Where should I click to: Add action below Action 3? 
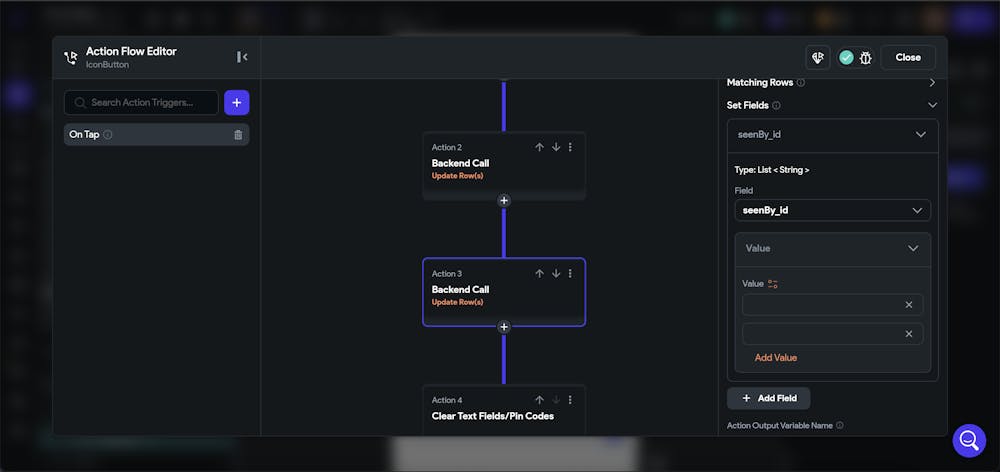(504, 327)
